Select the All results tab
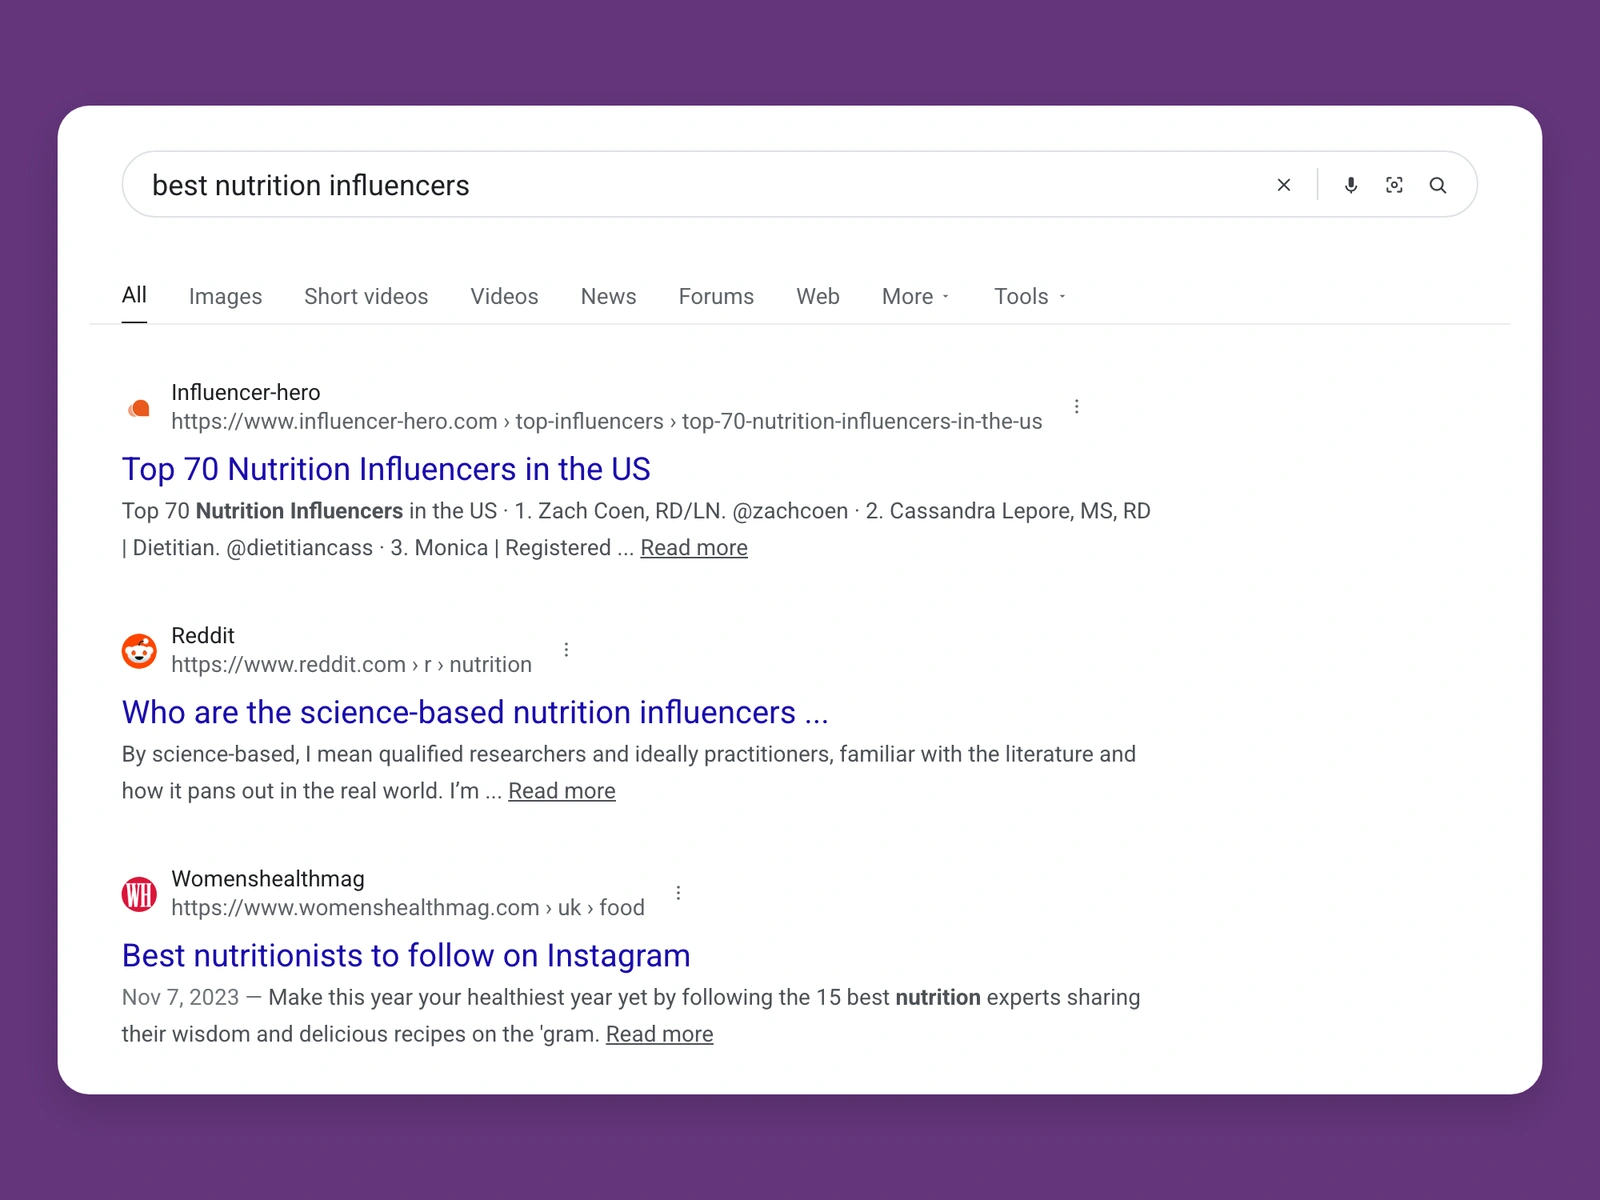The height and width of the screenshot is (1200, 1600). pos(134,295)
